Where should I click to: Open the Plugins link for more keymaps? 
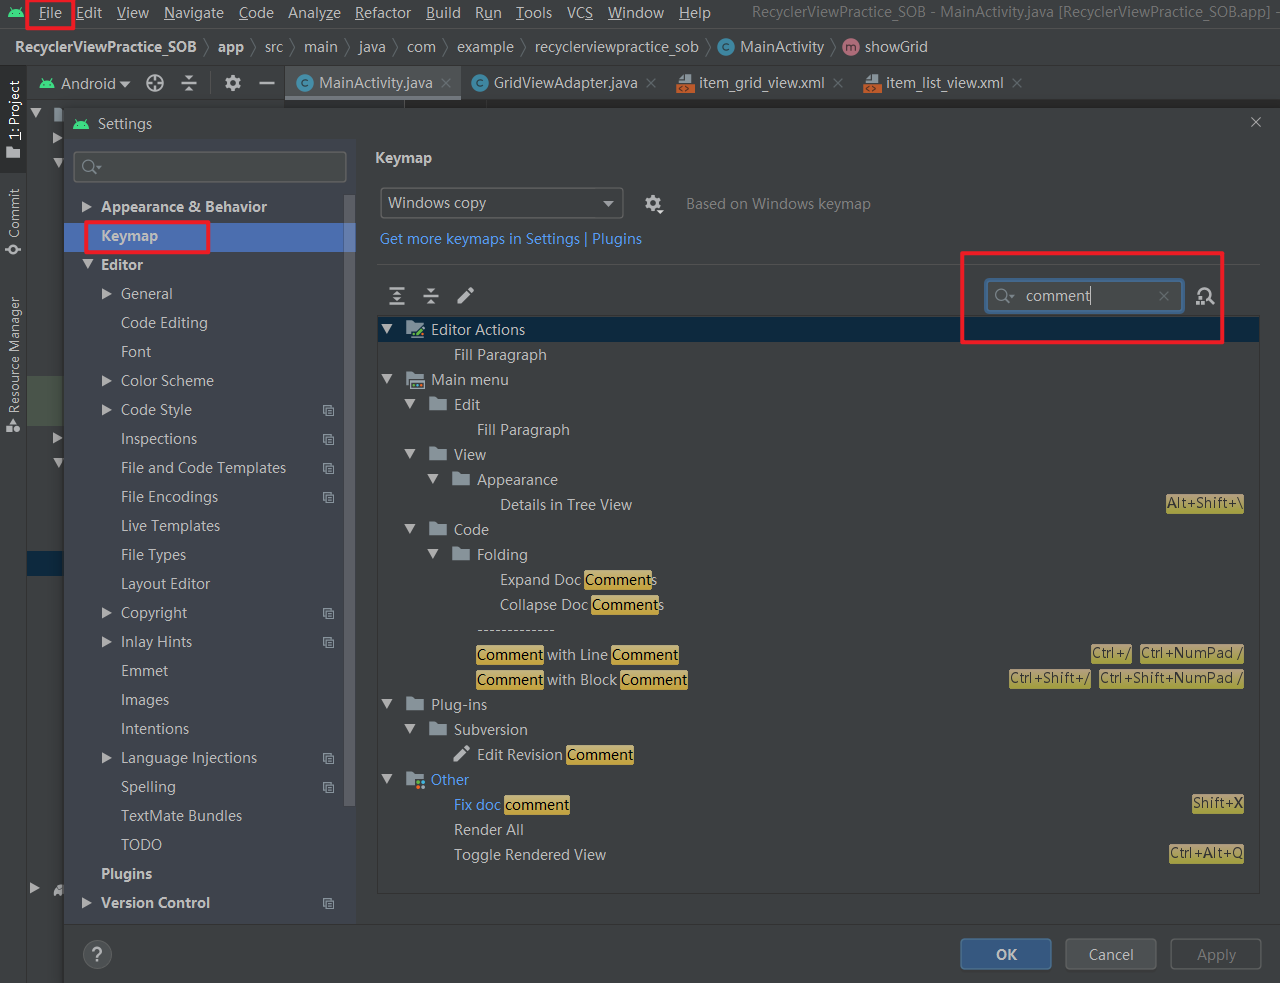(x=617, y=238)
